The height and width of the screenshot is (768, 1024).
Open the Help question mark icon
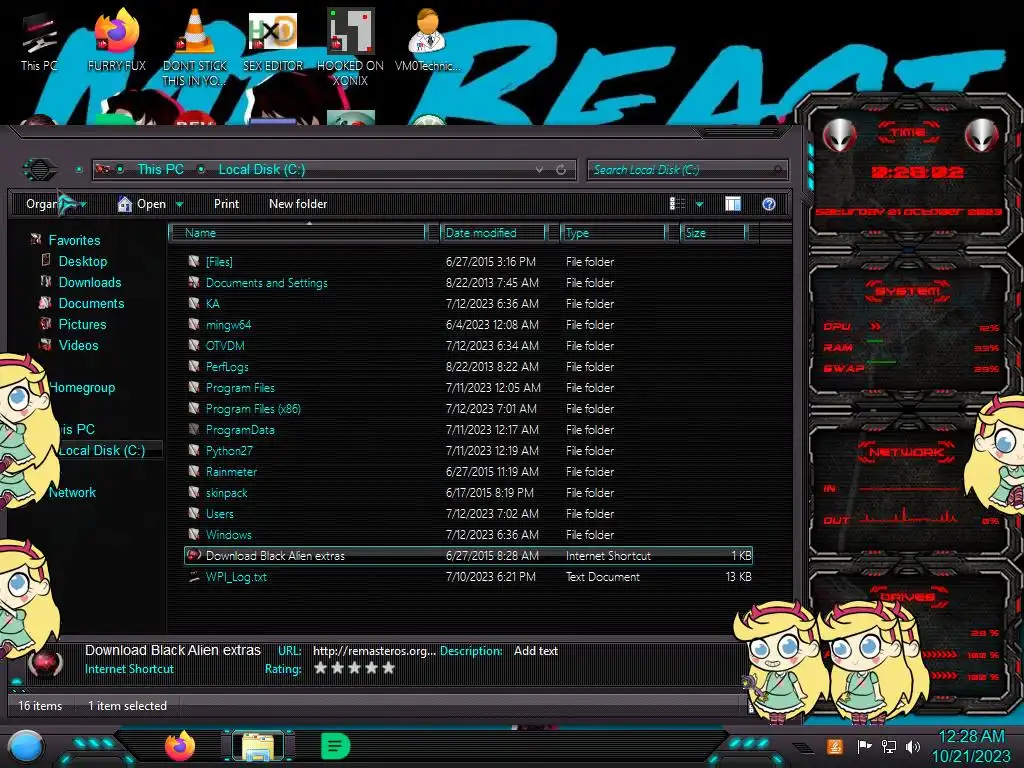click(769, 204)
